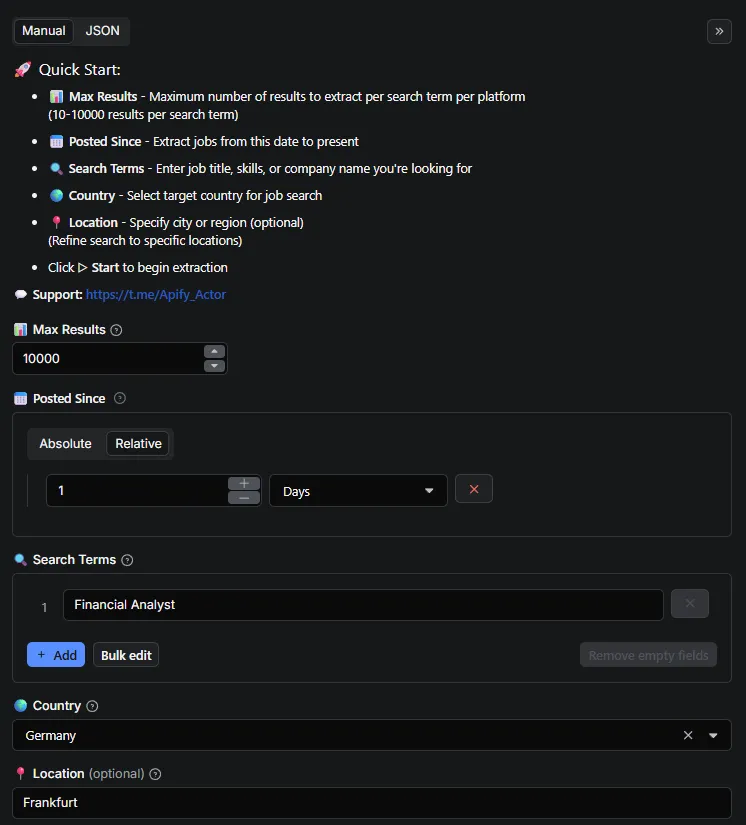The height and width of the screenshot is (825, 746).
Task: Switch to Absolute date mode
Action: pyautogui.click(x=65, y=443)
